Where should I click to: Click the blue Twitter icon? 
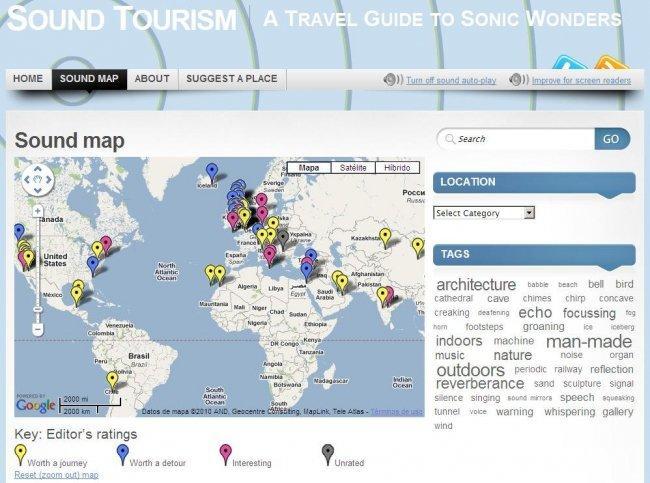pyautogui.click(x=570, y=62)
